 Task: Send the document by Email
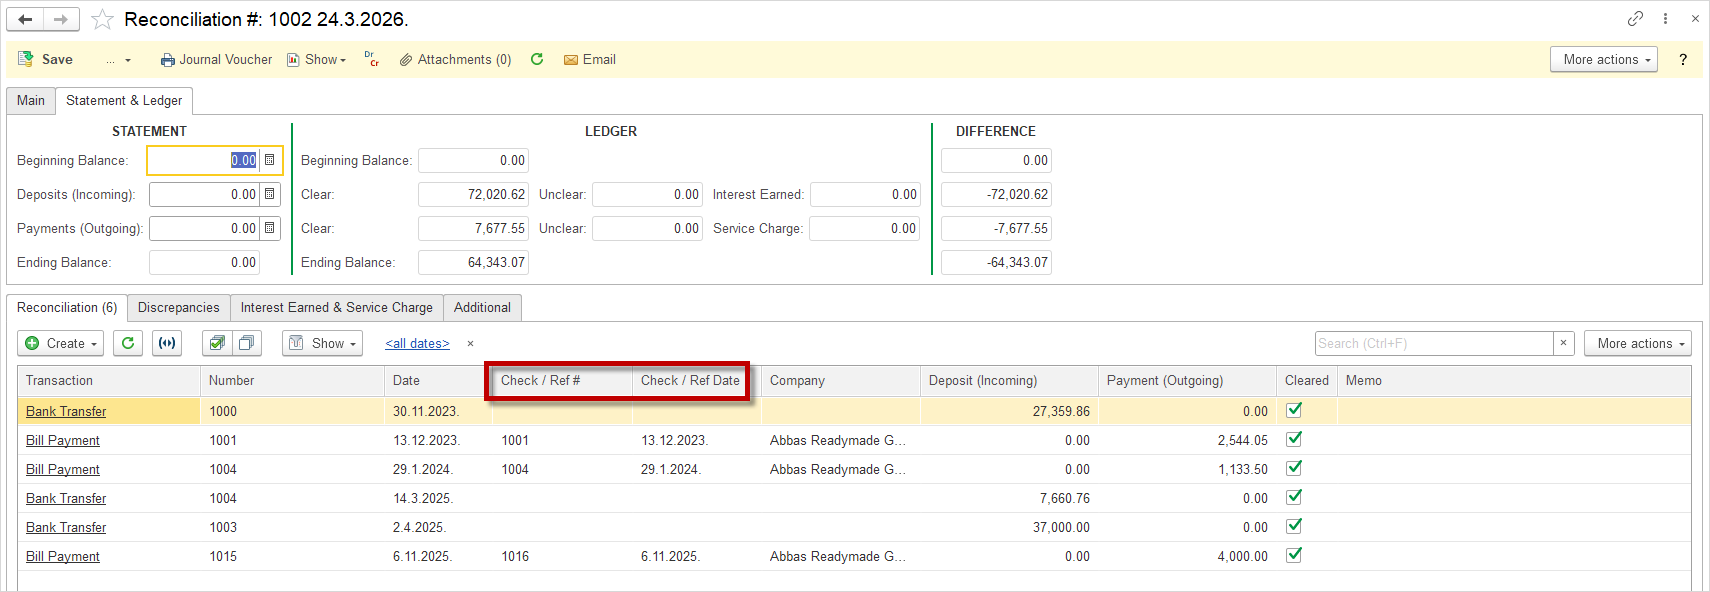[x=590, y=59]
